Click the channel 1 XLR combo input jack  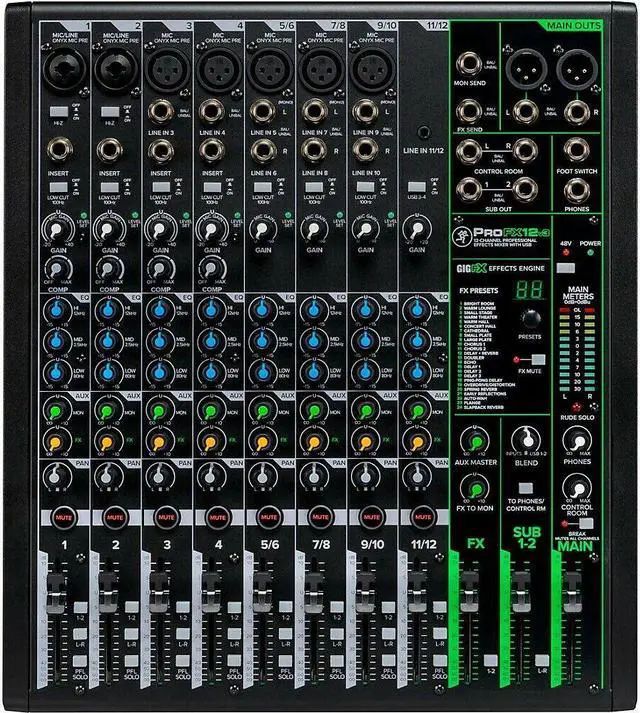[58, 69]
